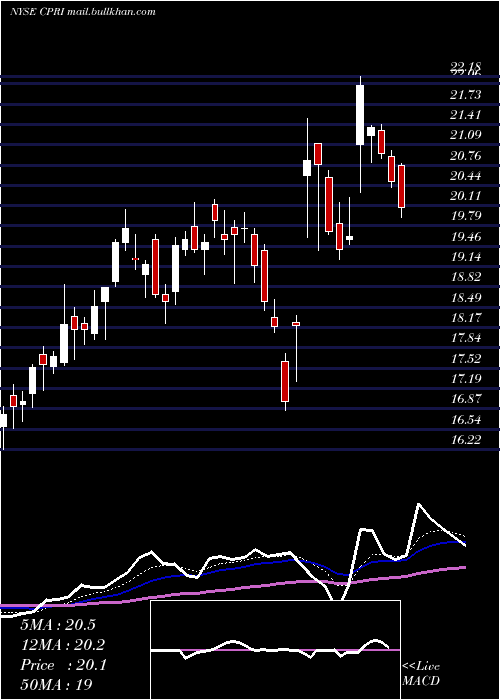500x700 pixels.
Task: Click the last red candle near 20.11
Action: click(401, 187)
